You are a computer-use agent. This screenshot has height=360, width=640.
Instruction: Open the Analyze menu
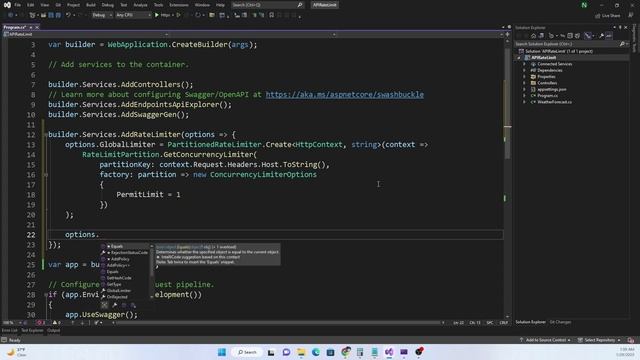pos(140,5)
